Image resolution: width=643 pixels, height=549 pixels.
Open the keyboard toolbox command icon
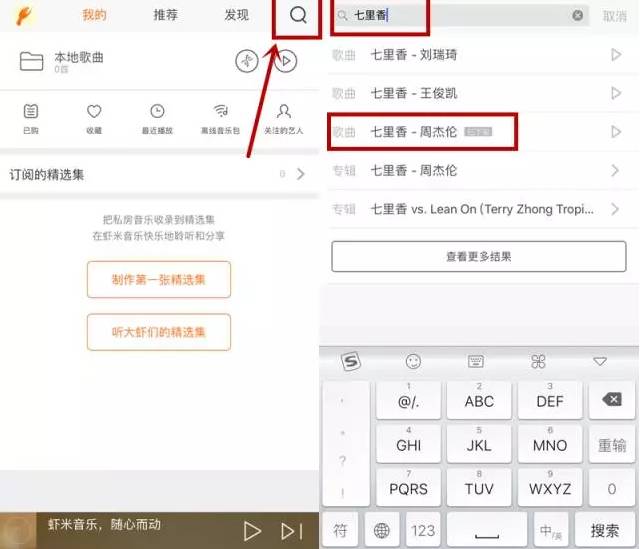[x=538, y=362]
